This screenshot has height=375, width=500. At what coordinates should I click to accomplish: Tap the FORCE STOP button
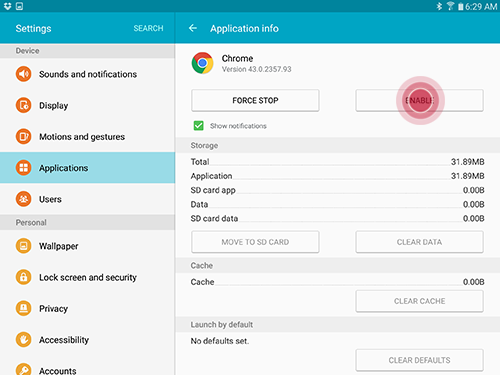pos(255,100)
